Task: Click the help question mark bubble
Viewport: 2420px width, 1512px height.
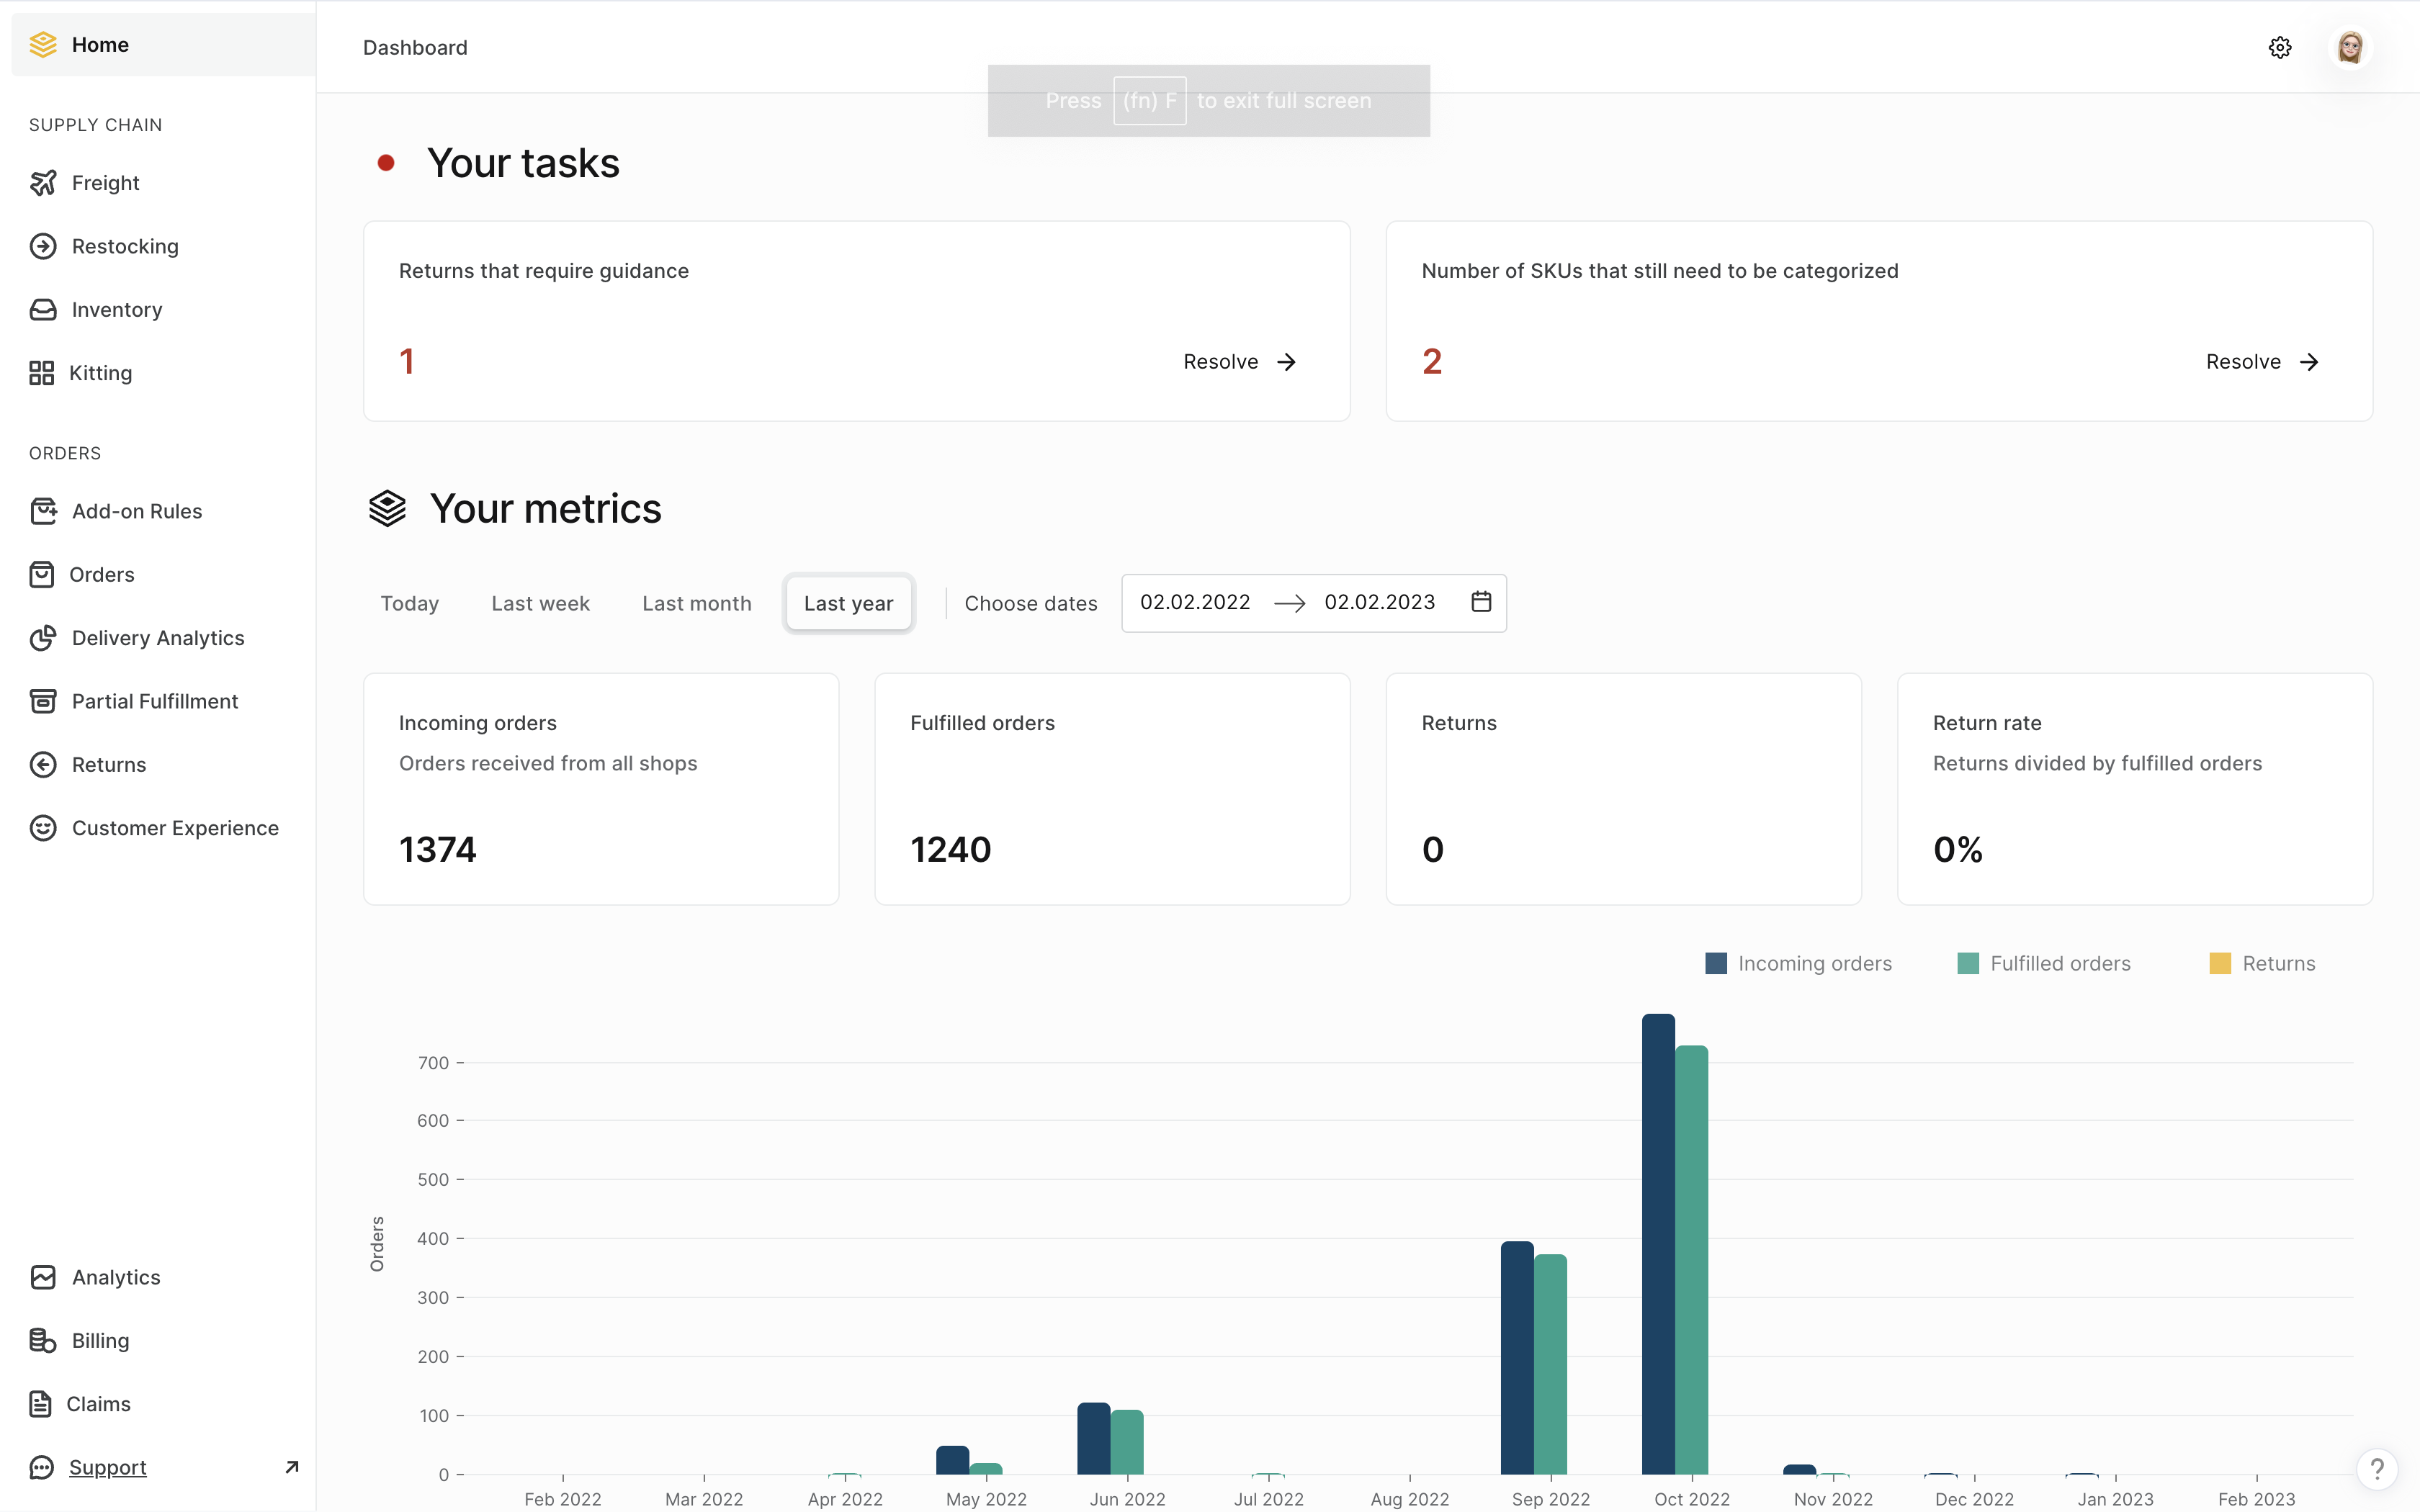Action: 2377,1467
